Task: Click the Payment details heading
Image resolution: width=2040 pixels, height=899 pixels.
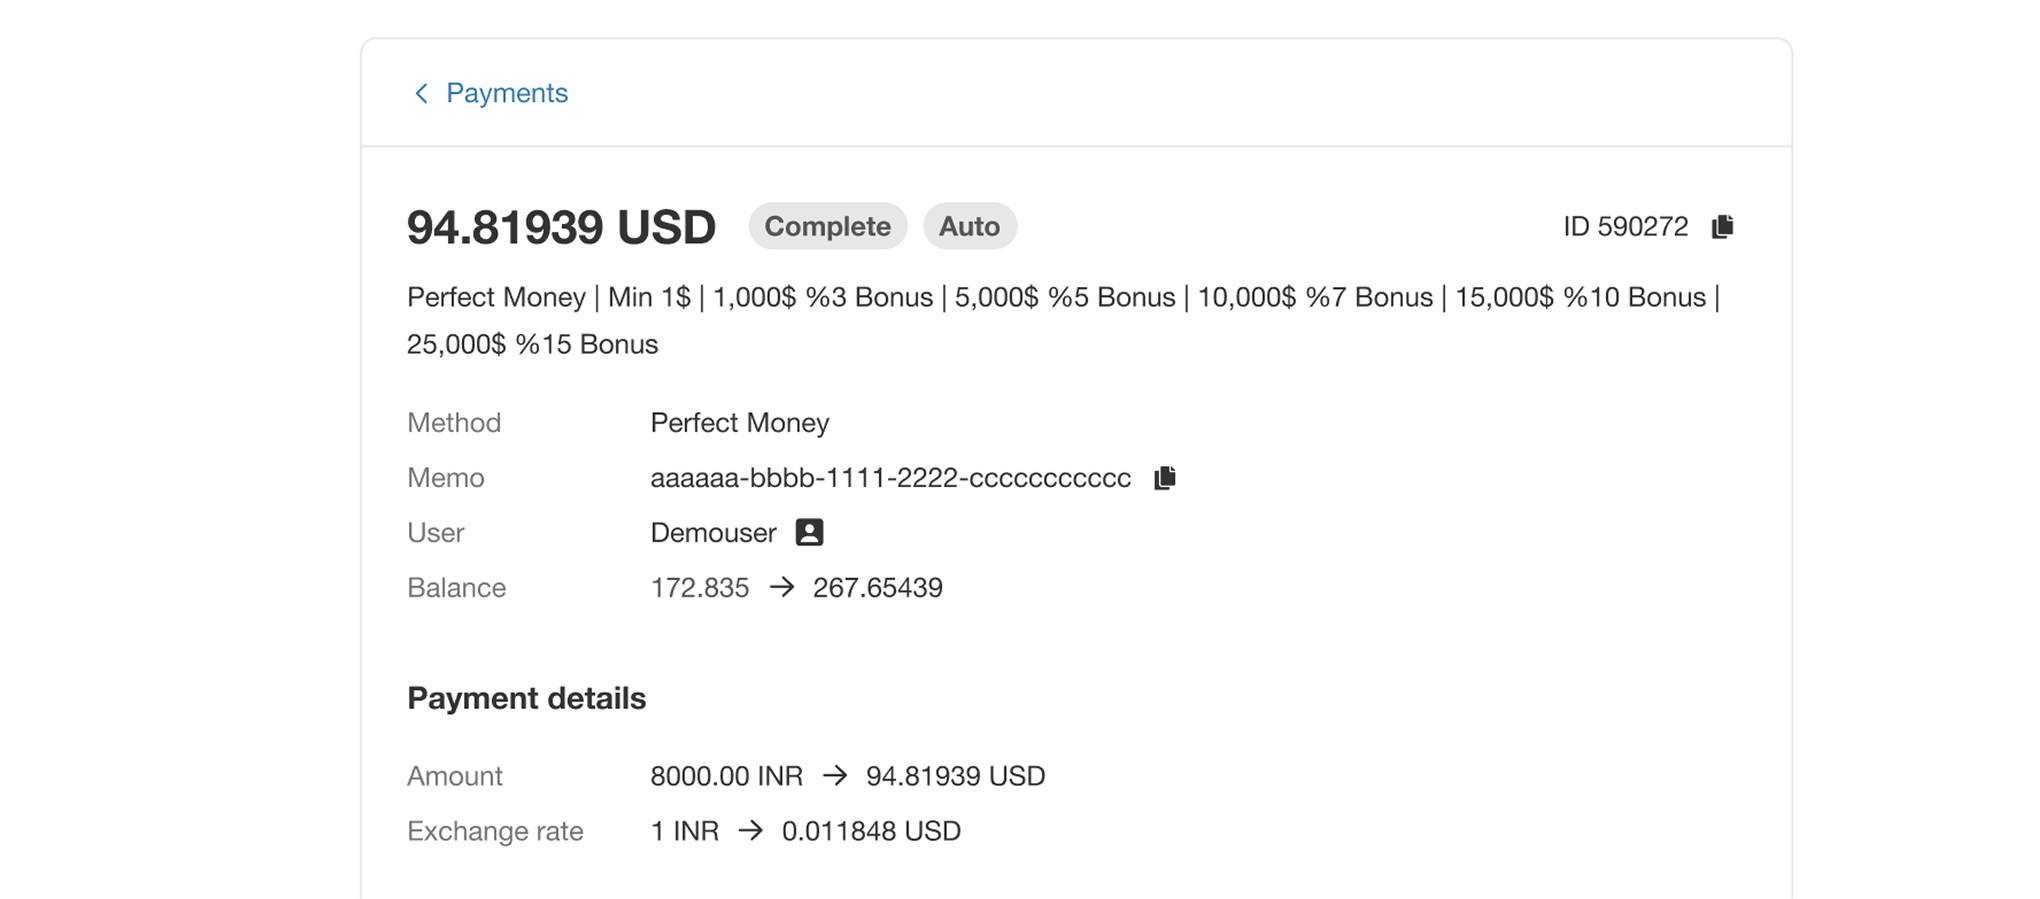Action: (526, 698)
